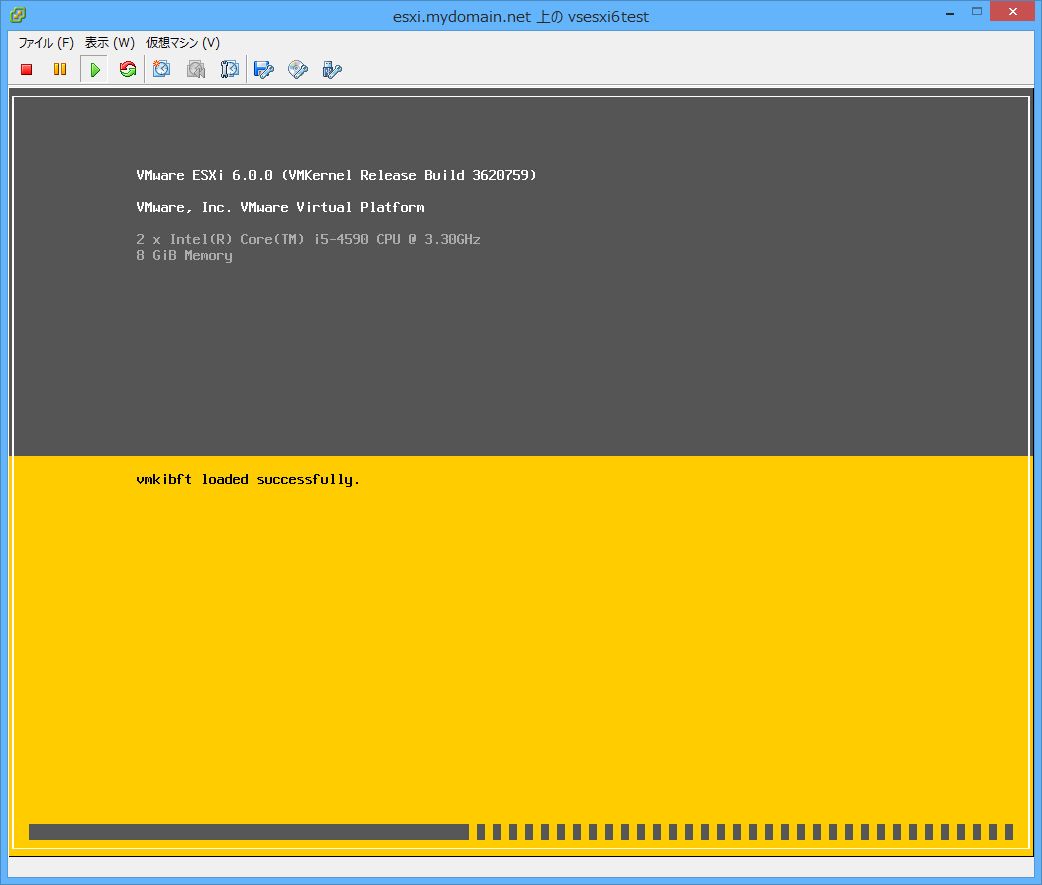Click the 'vmkibft loaded successfully.' message

pos(248,480)
